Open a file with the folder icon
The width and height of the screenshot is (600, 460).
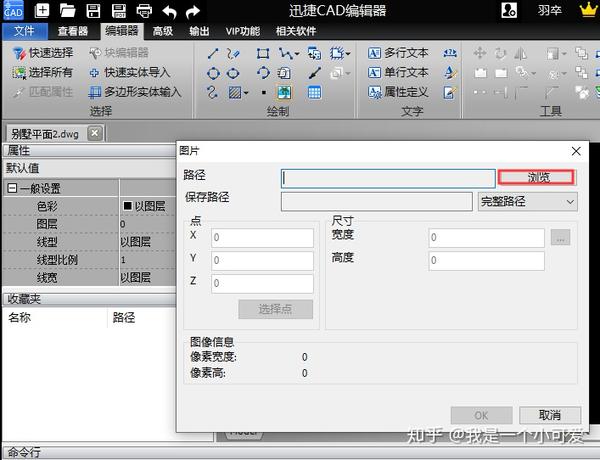tap(67, 10)
